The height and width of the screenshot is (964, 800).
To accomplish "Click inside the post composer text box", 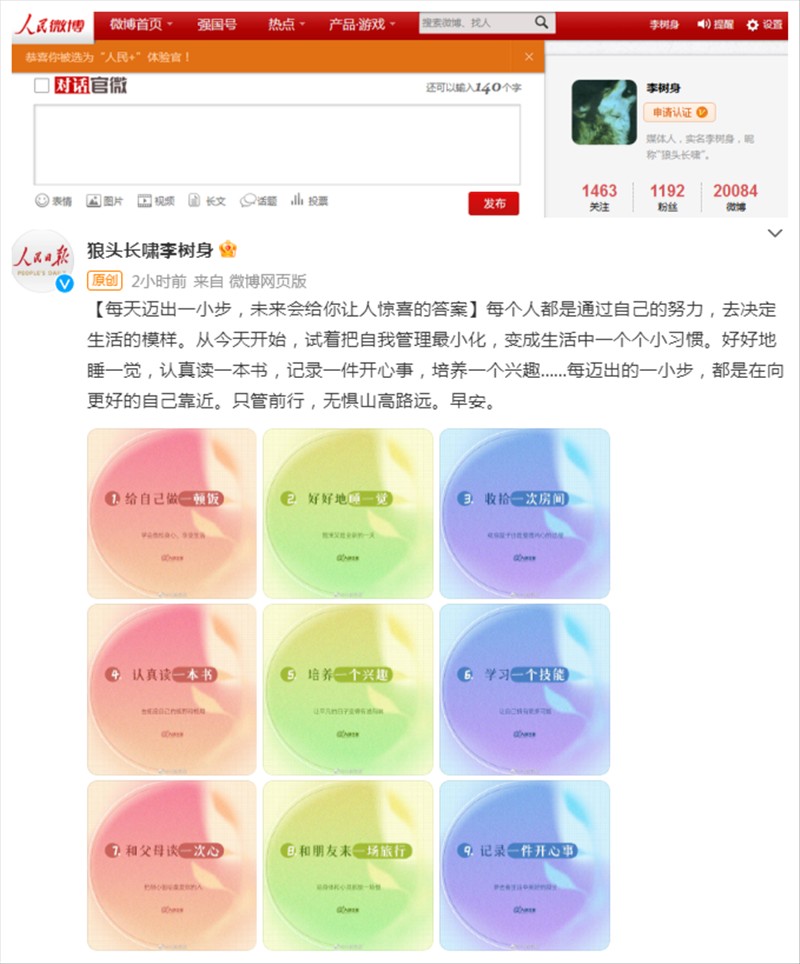I will (x=277, y=144).
